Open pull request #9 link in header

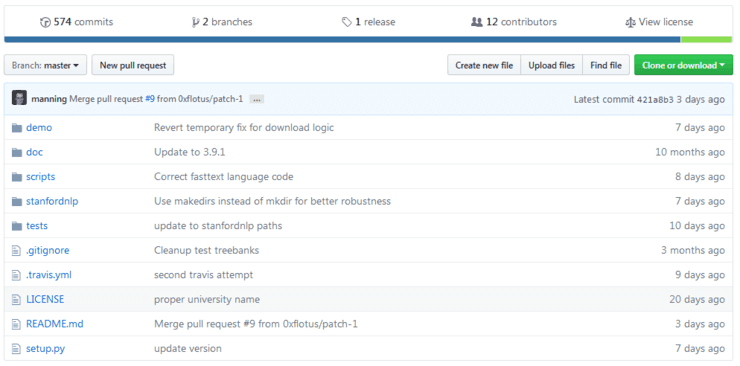coord(150,99)
